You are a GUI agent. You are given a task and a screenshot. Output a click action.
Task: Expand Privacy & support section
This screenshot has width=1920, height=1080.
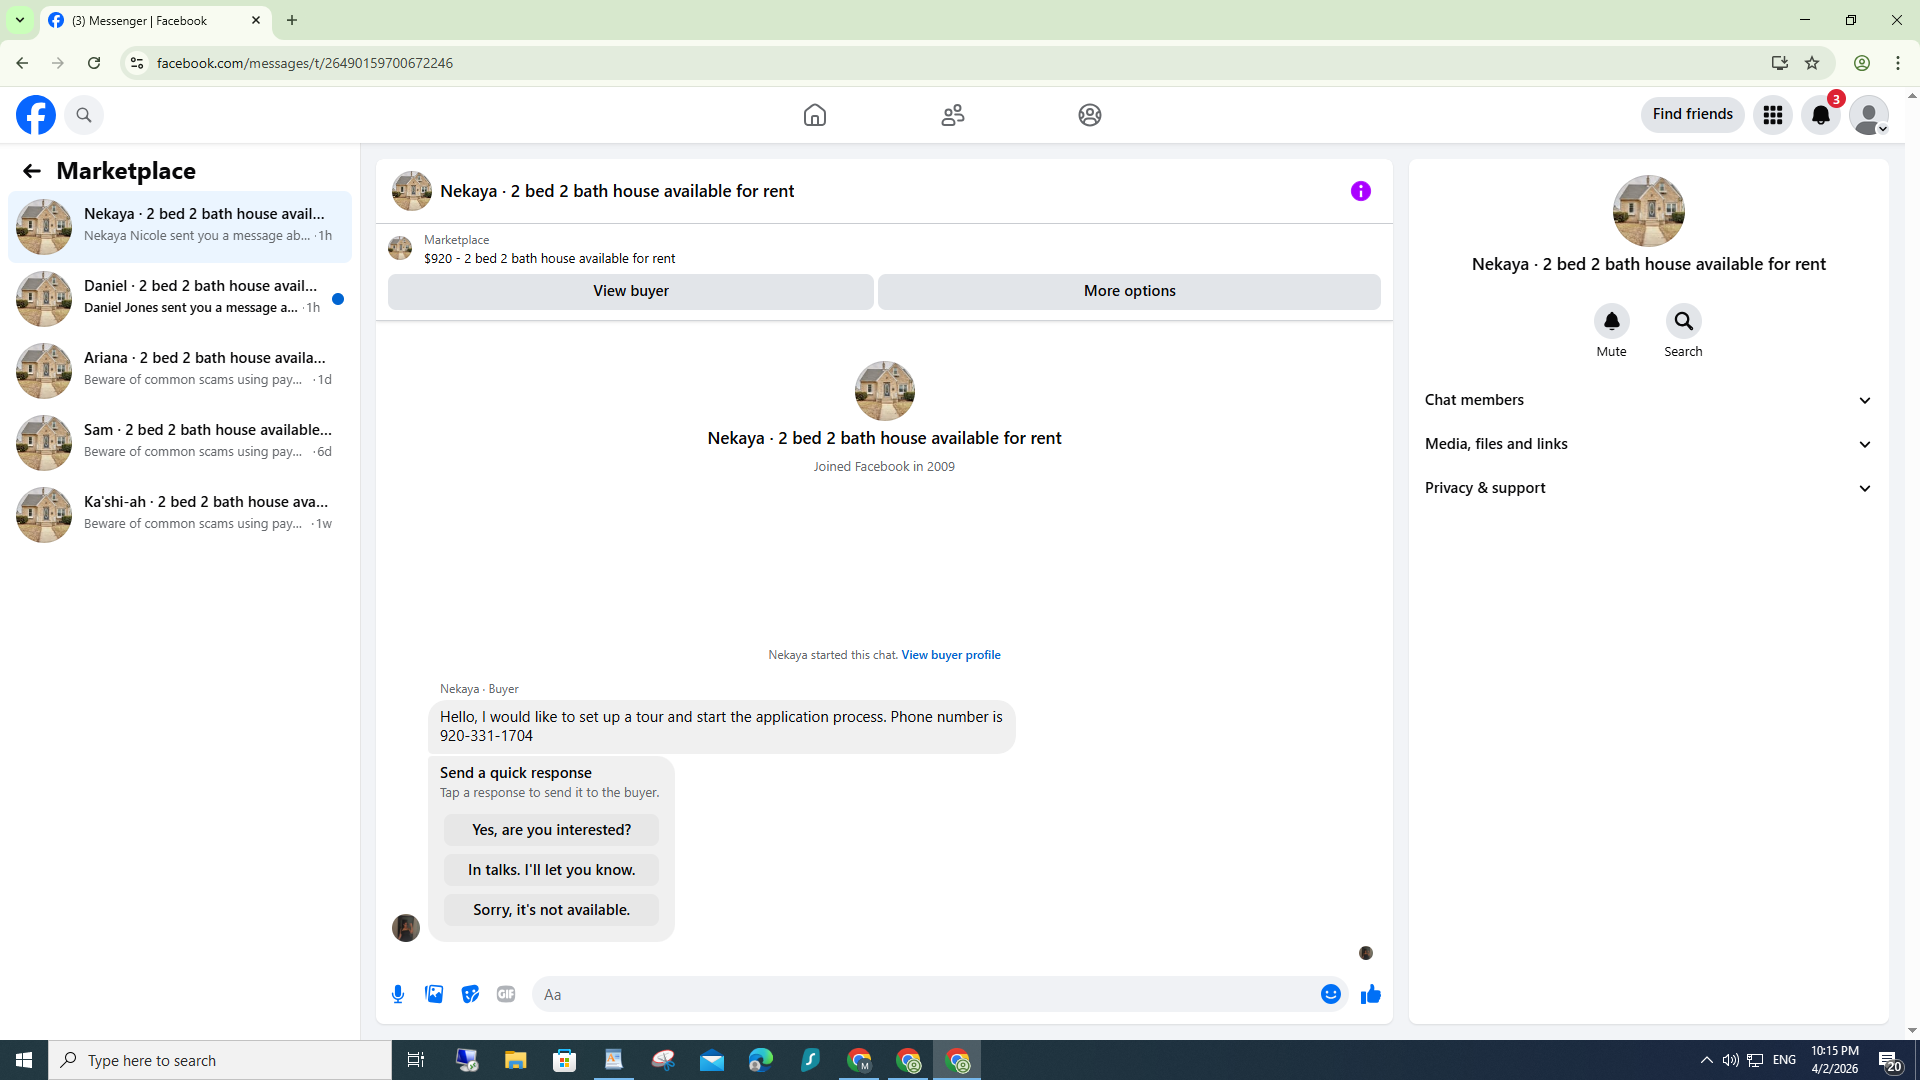click(1648, 488)
